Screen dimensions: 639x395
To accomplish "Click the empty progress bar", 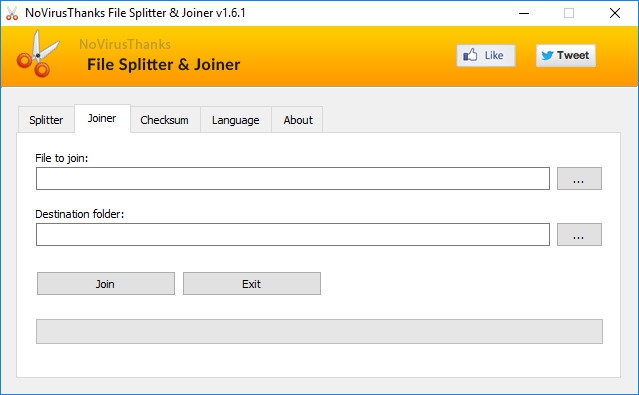I will (x=320, y=331).
